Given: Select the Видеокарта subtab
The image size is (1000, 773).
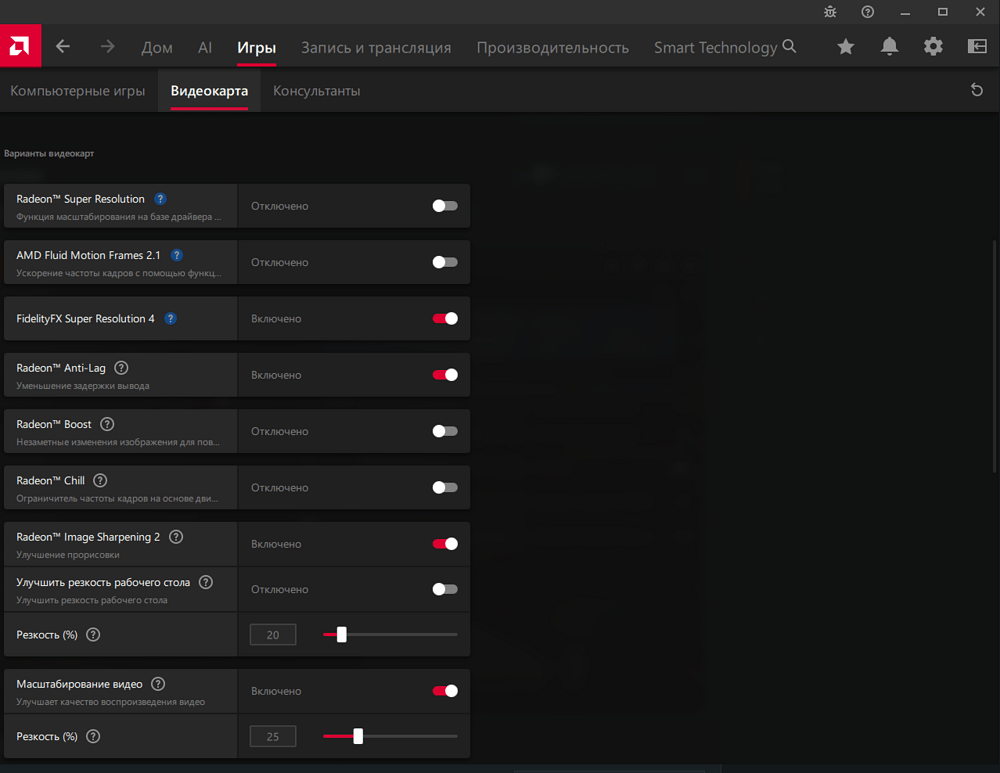Looking at the screenshot, I should pos(209,91).
